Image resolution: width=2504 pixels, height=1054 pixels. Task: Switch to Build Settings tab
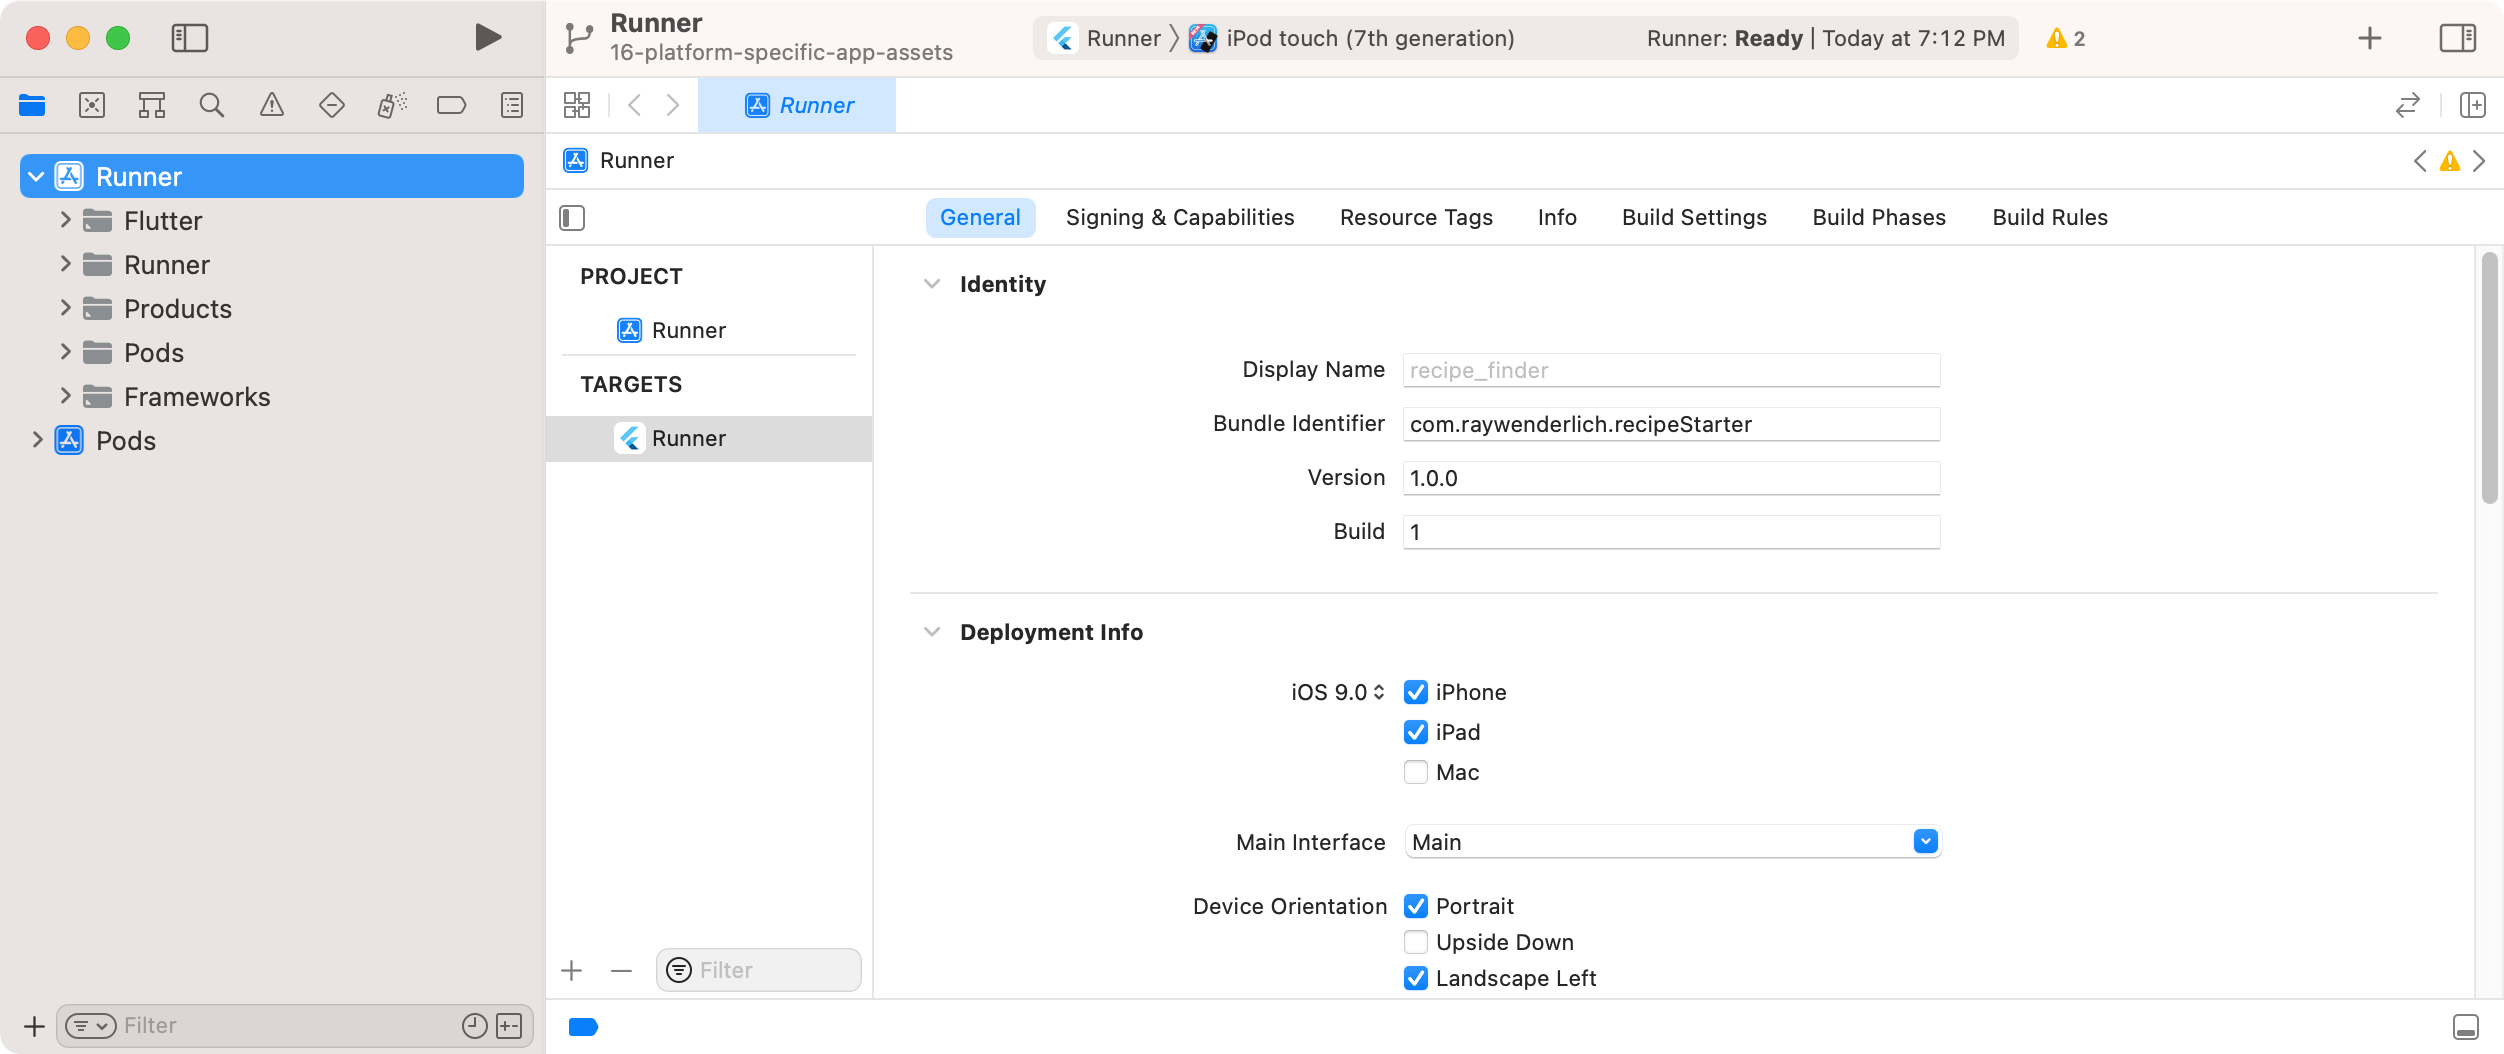click(x=1694, y=218)
